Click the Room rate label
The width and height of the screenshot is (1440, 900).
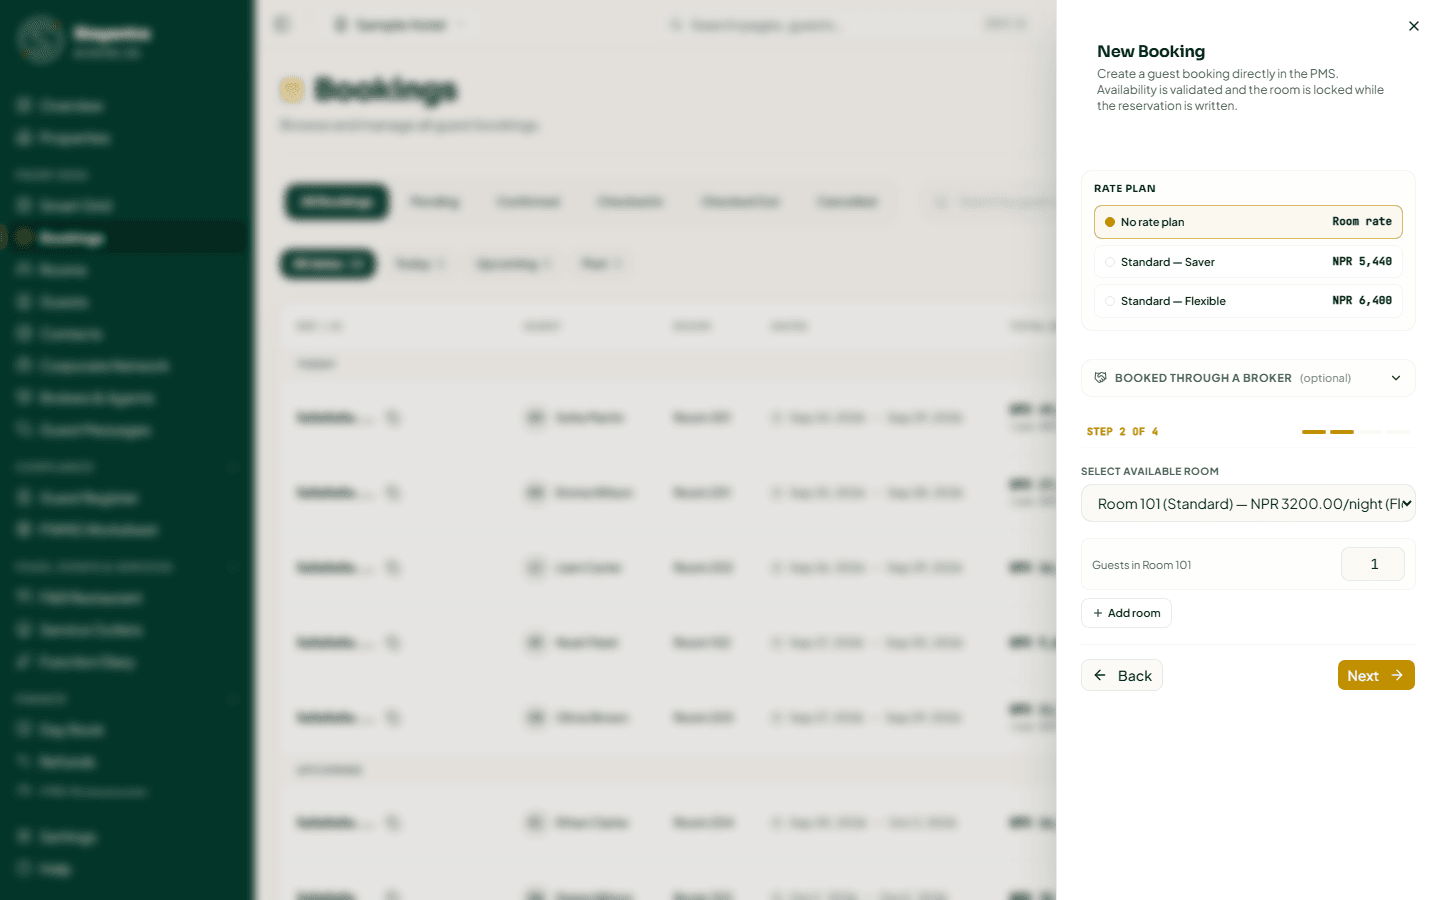(x=1362, y=222)
